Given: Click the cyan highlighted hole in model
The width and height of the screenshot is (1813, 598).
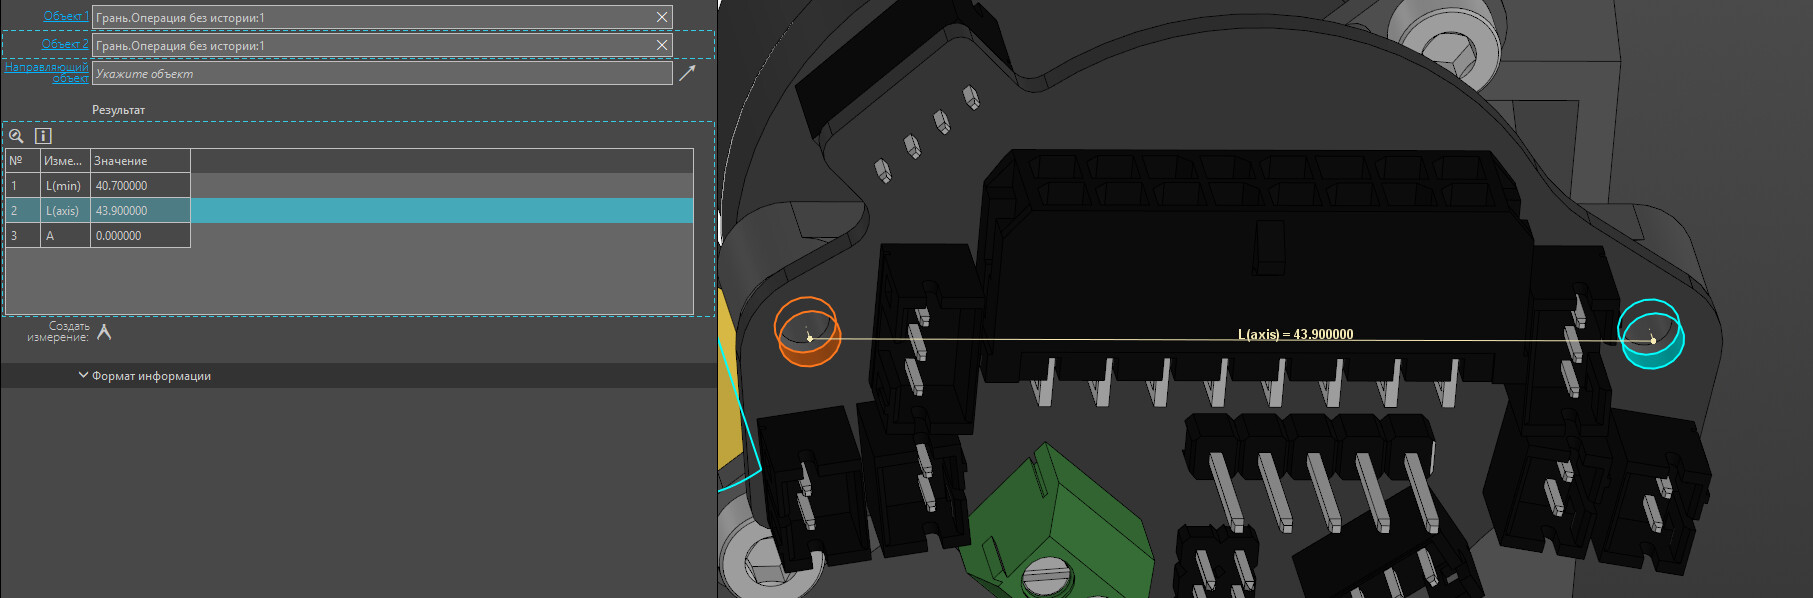Looking at the screenshot, I should tap(1650, 333).
